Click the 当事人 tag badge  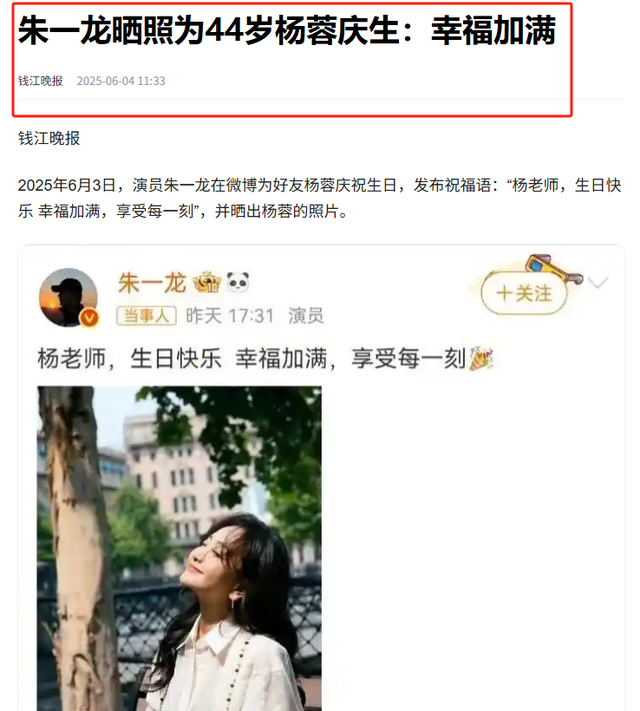[x=147, y=316]
